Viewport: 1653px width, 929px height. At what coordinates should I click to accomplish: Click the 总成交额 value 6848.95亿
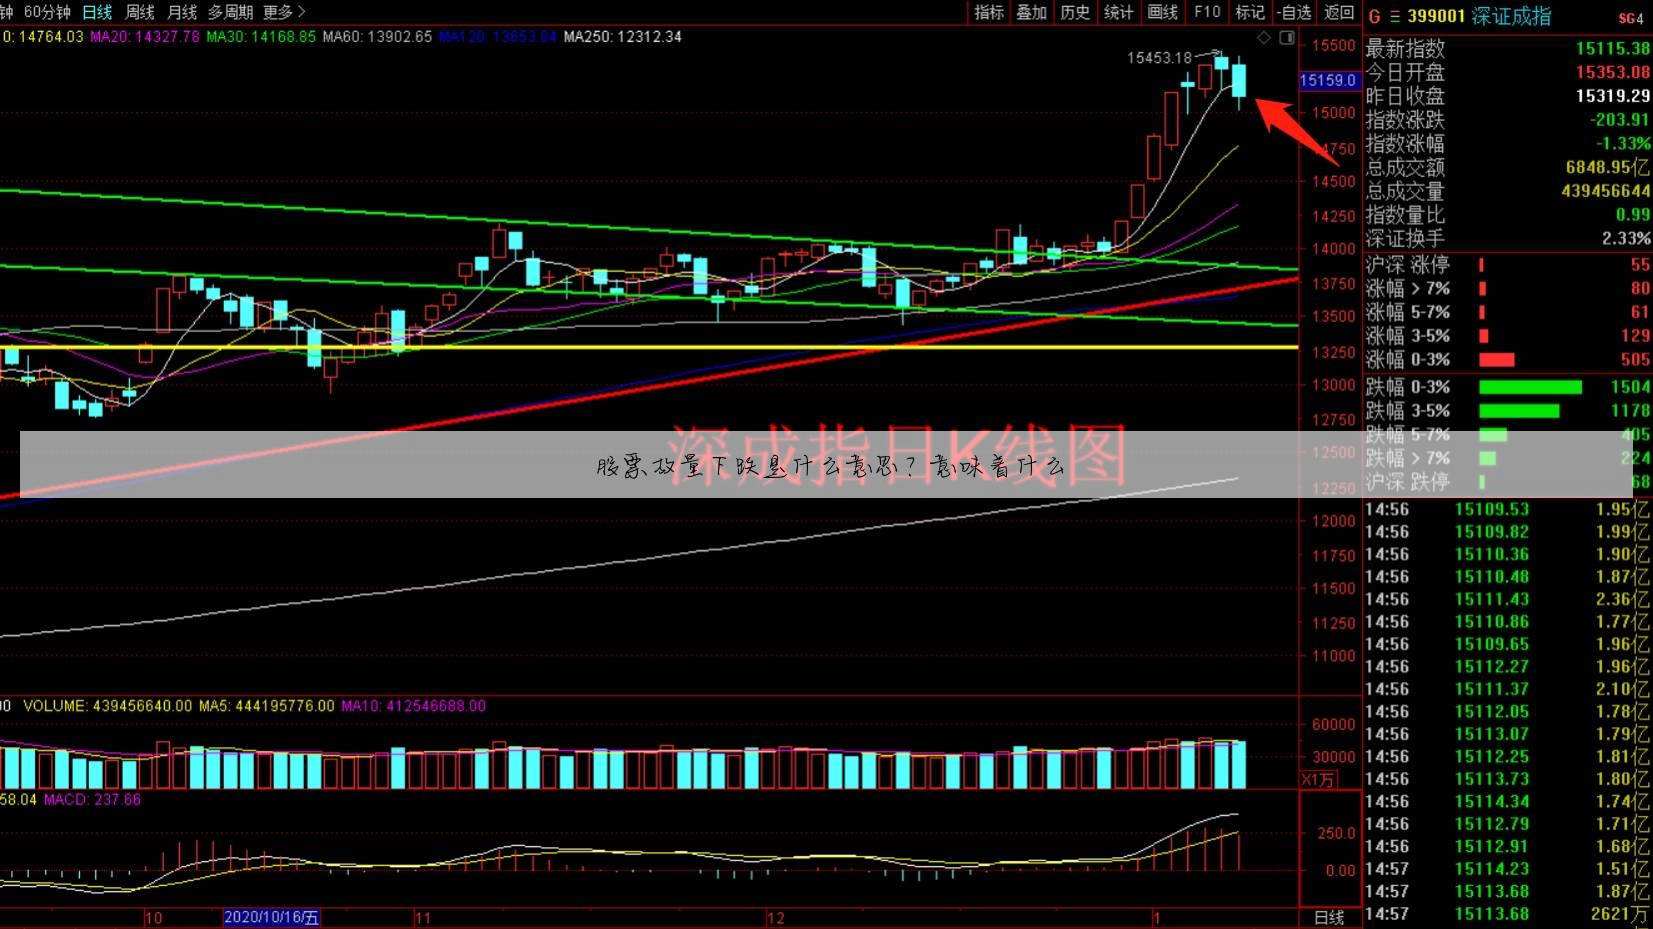[1608, 167]
